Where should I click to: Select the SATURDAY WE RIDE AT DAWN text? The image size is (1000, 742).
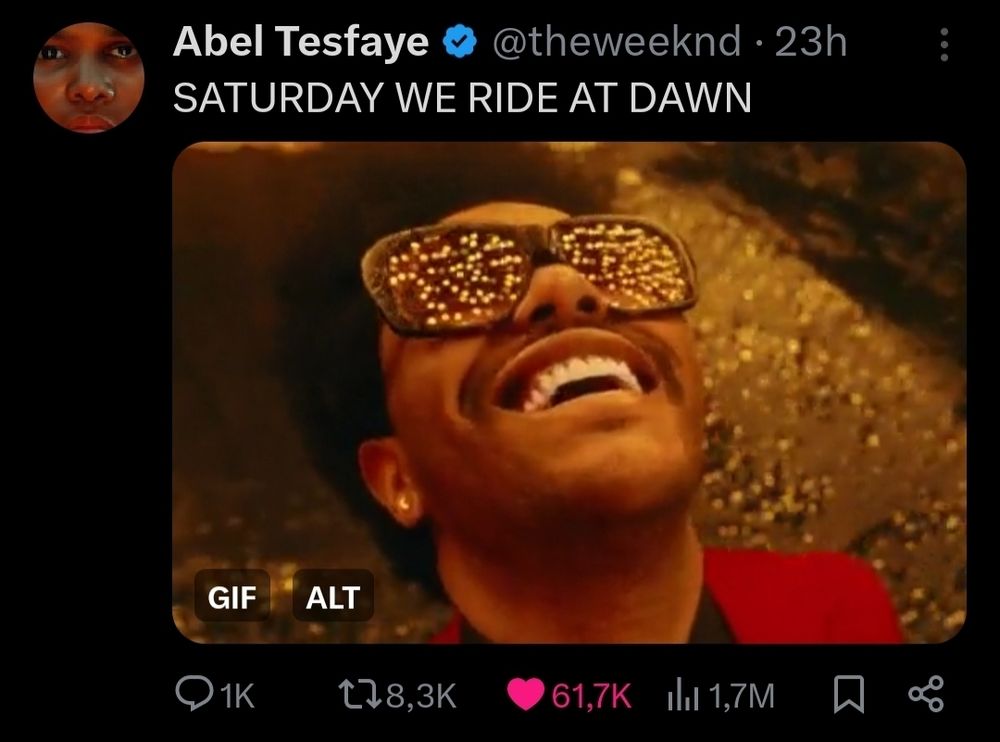tap(462, 98)
